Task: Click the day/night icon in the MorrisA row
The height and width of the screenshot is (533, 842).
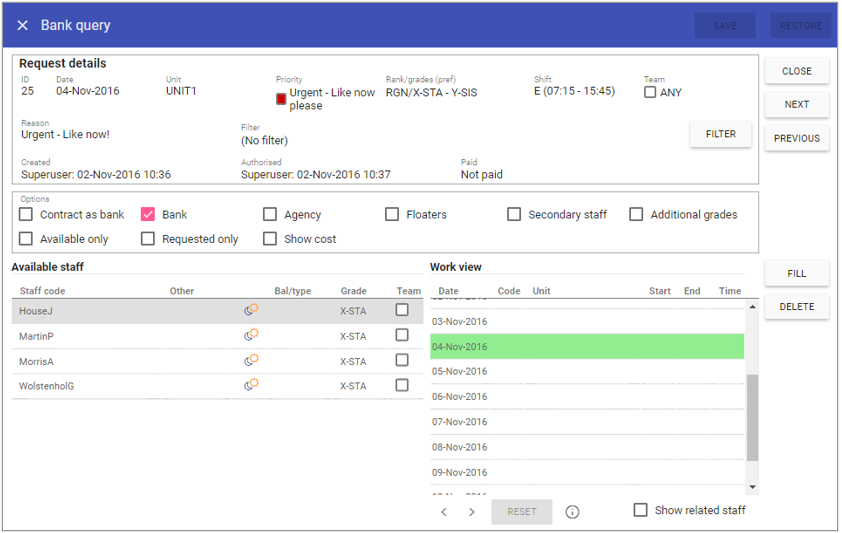Action: tap(251, 360)
